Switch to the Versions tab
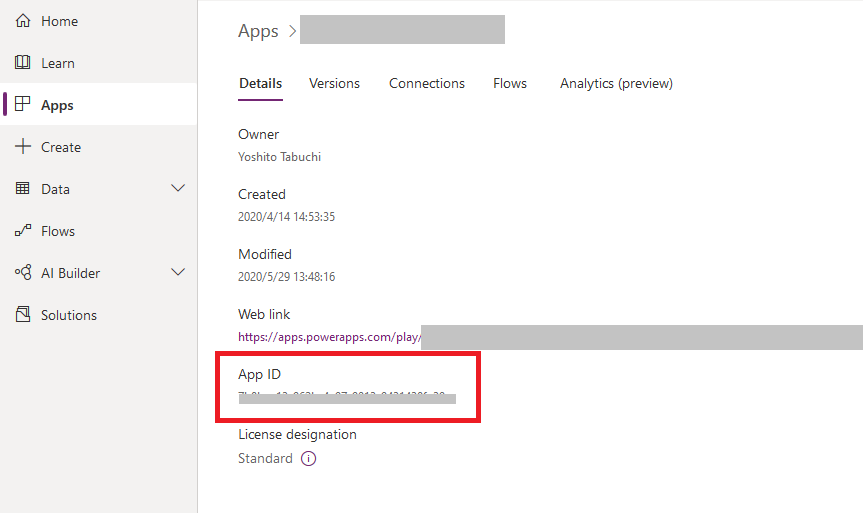This screenshot has width=863, height=513. click(x=334, y=84)
